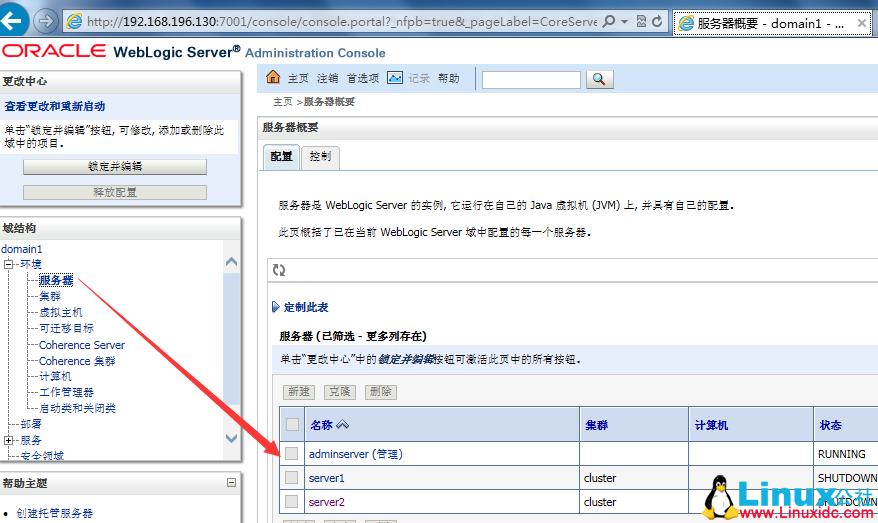Screen dimensions: 878x523
Task: Select the 服务器概要 - domain1 browser tab
Action: (772, 23)
